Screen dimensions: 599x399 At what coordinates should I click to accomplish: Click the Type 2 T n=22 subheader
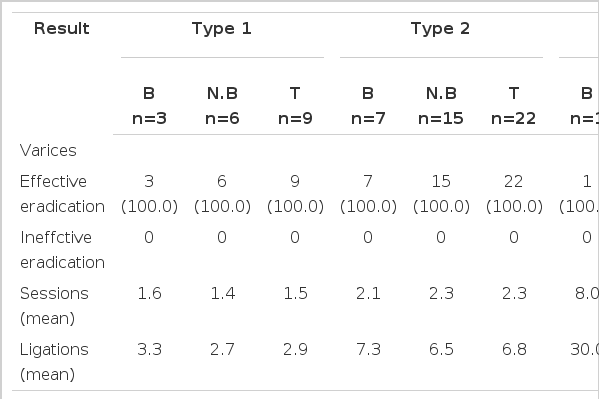[514, 106]
